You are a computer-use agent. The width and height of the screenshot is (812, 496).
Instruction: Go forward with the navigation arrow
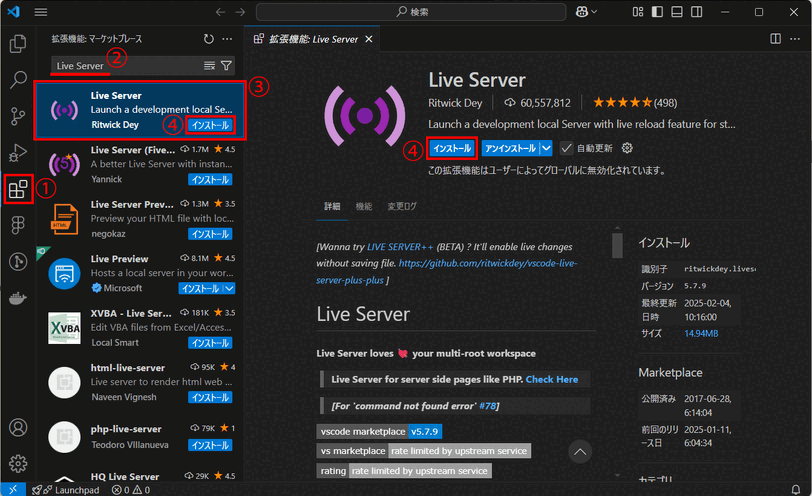click(240, 12)
